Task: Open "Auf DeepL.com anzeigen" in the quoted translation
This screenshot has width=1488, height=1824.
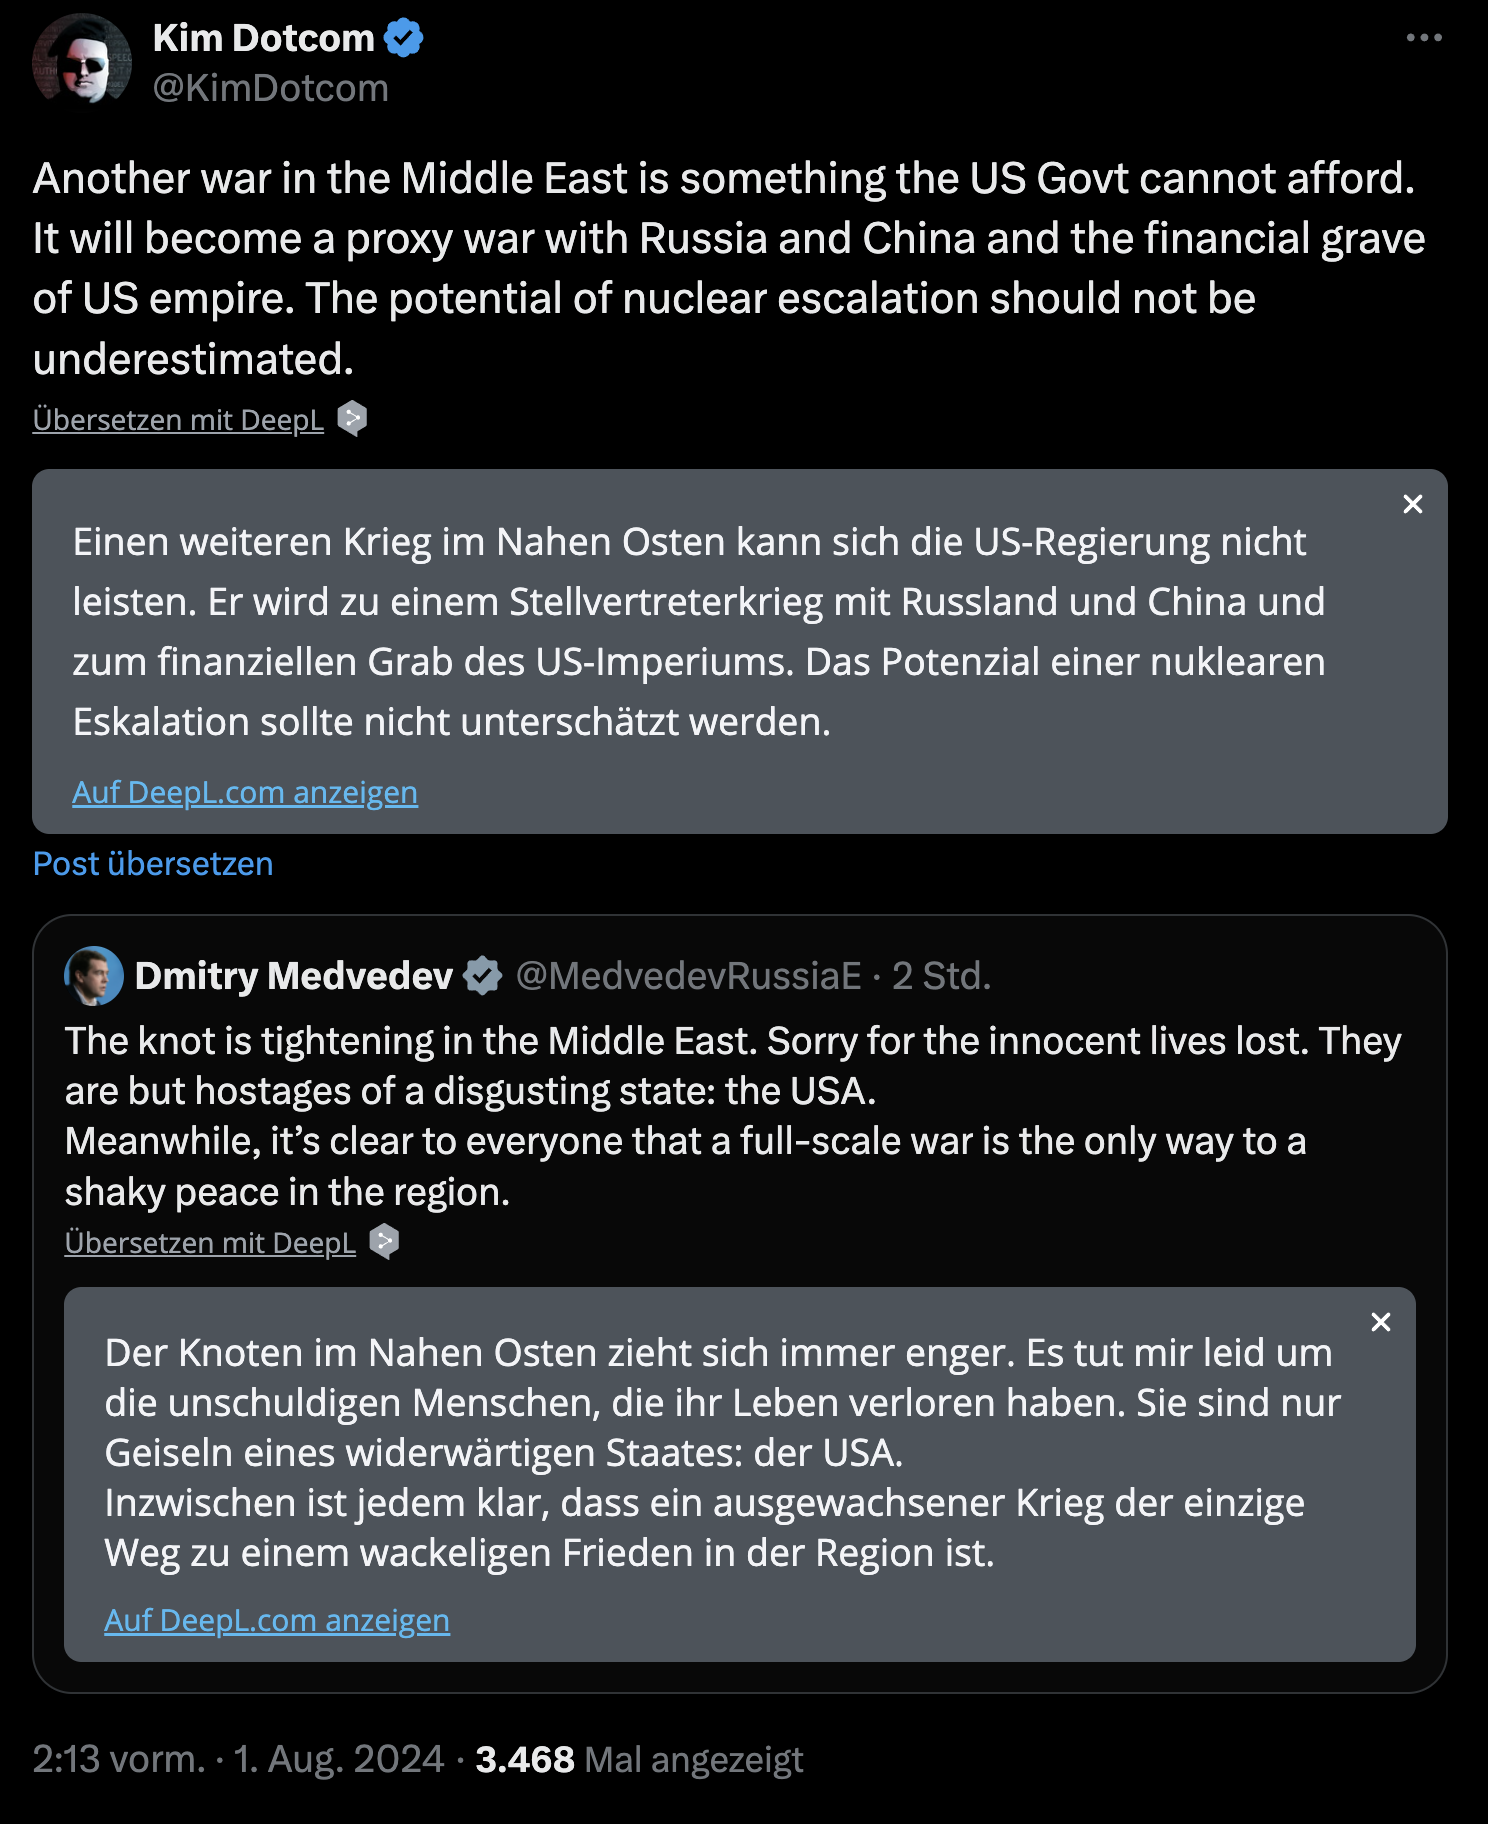Action: 277,1620
